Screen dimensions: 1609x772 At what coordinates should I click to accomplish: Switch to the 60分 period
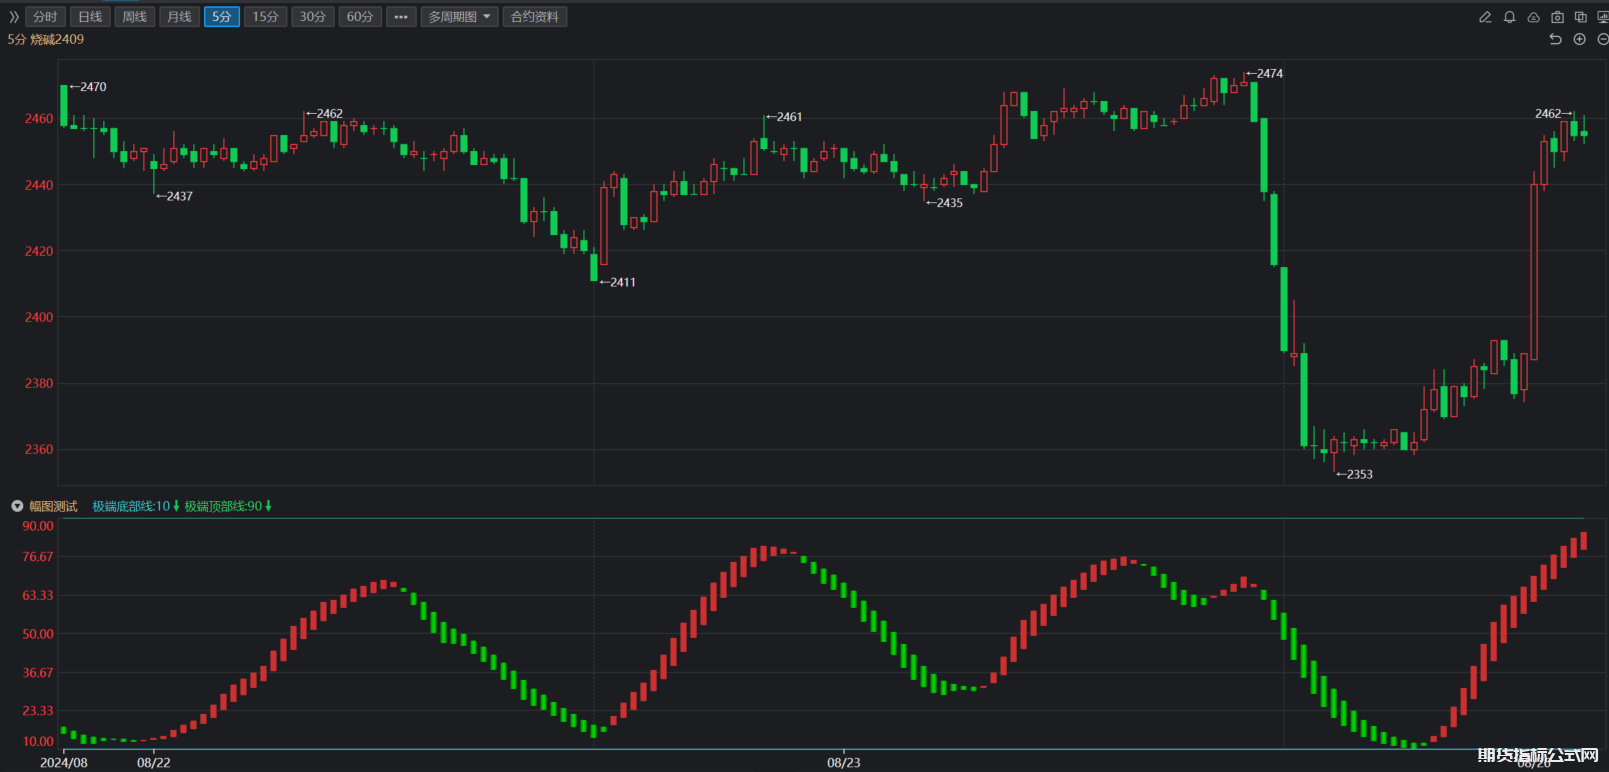pos(360,17)
